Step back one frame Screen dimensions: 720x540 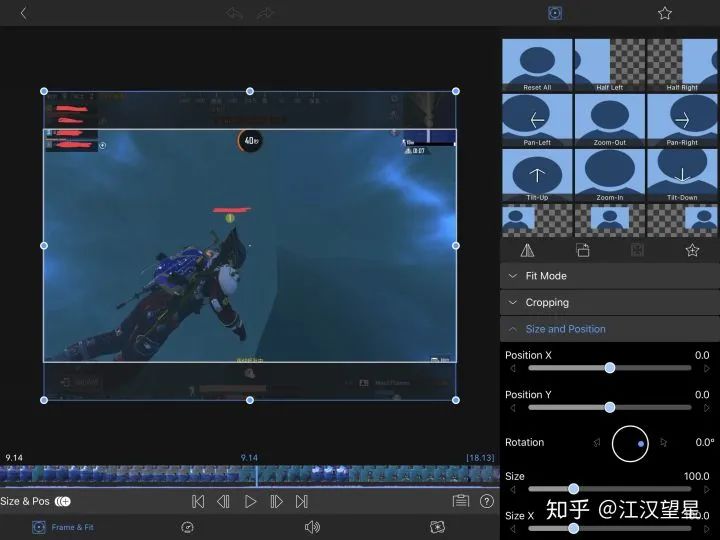224,501
